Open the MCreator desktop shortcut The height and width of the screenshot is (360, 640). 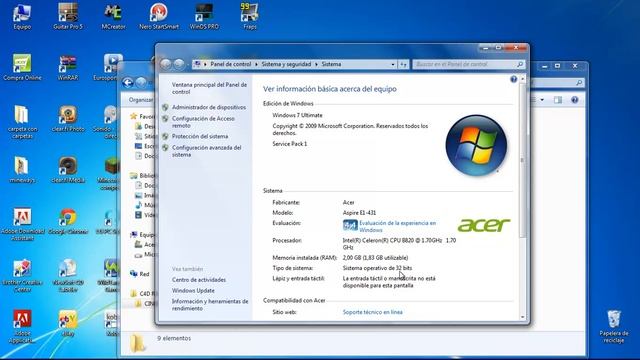click(x=113, y=17)
